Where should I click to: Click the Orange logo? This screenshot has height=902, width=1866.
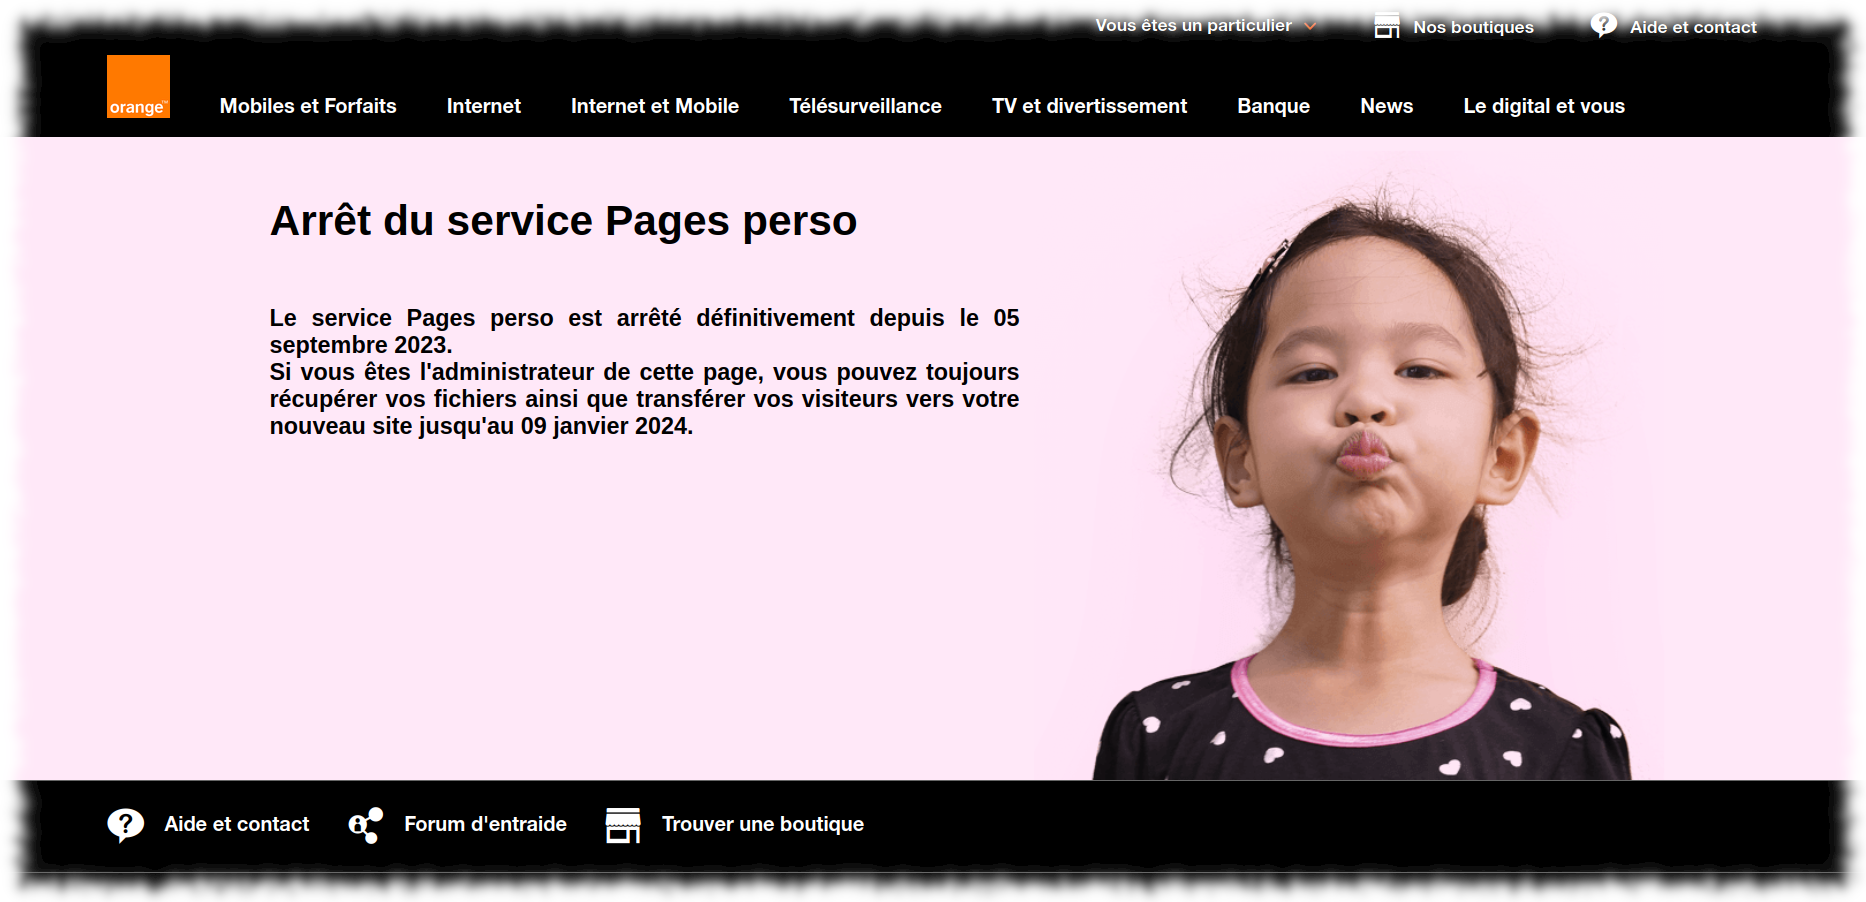pyautogui.click(x=138, y=86)
